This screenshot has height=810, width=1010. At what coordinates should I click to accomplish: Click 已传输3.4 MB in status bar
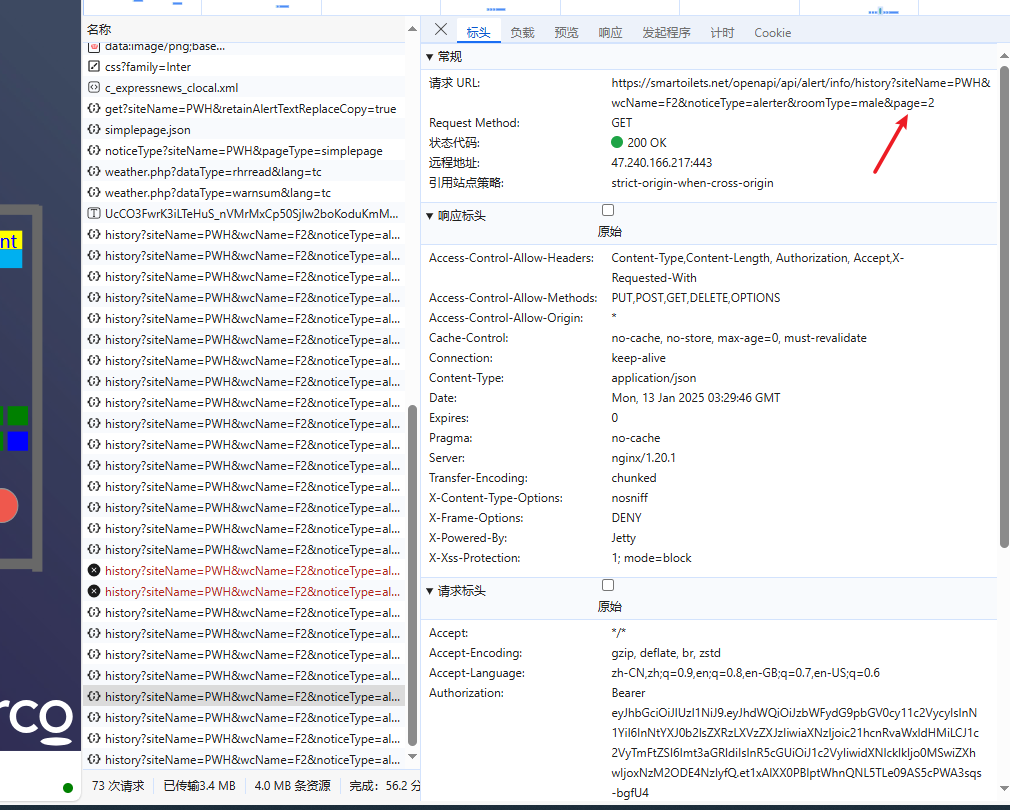(200, 786)
